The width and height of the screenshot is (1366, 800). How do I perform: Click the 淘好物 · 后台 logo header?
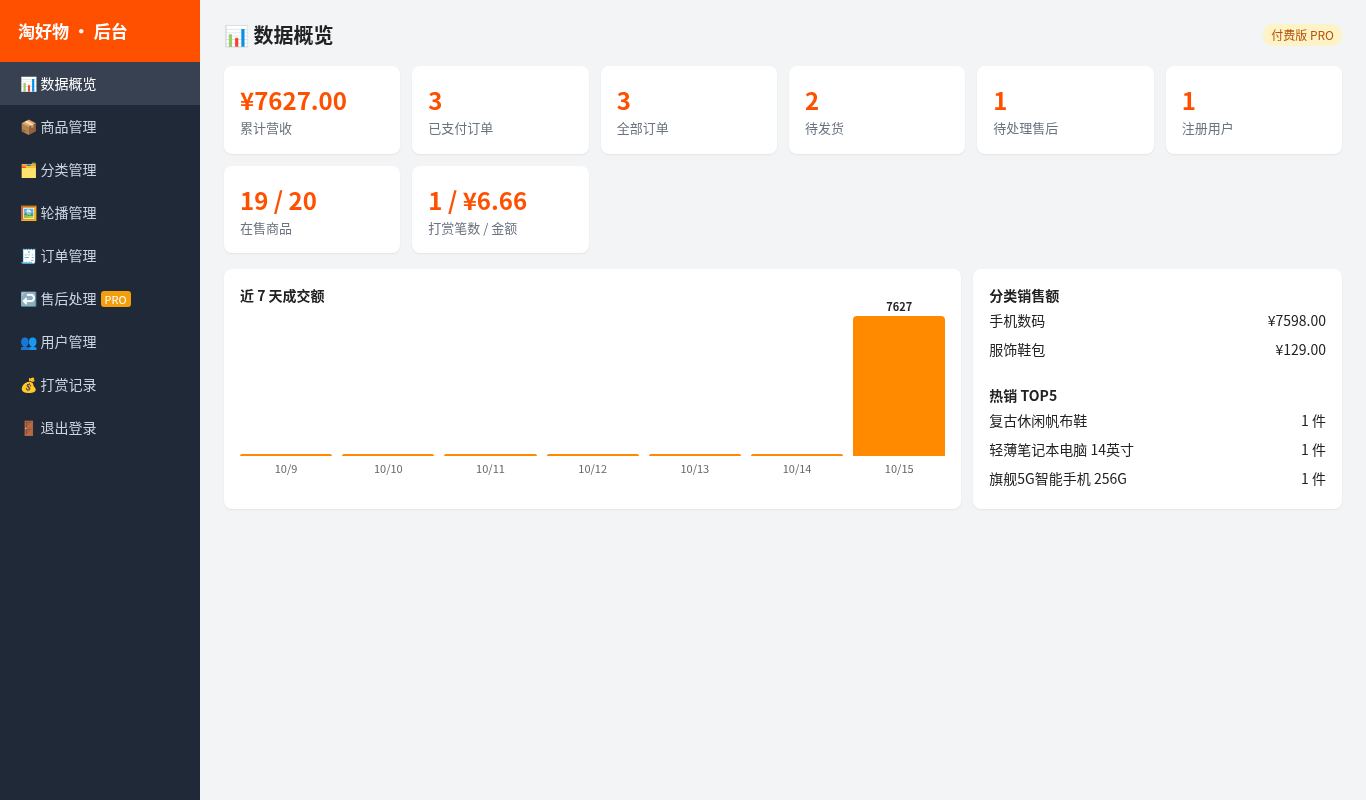point(100,31)
